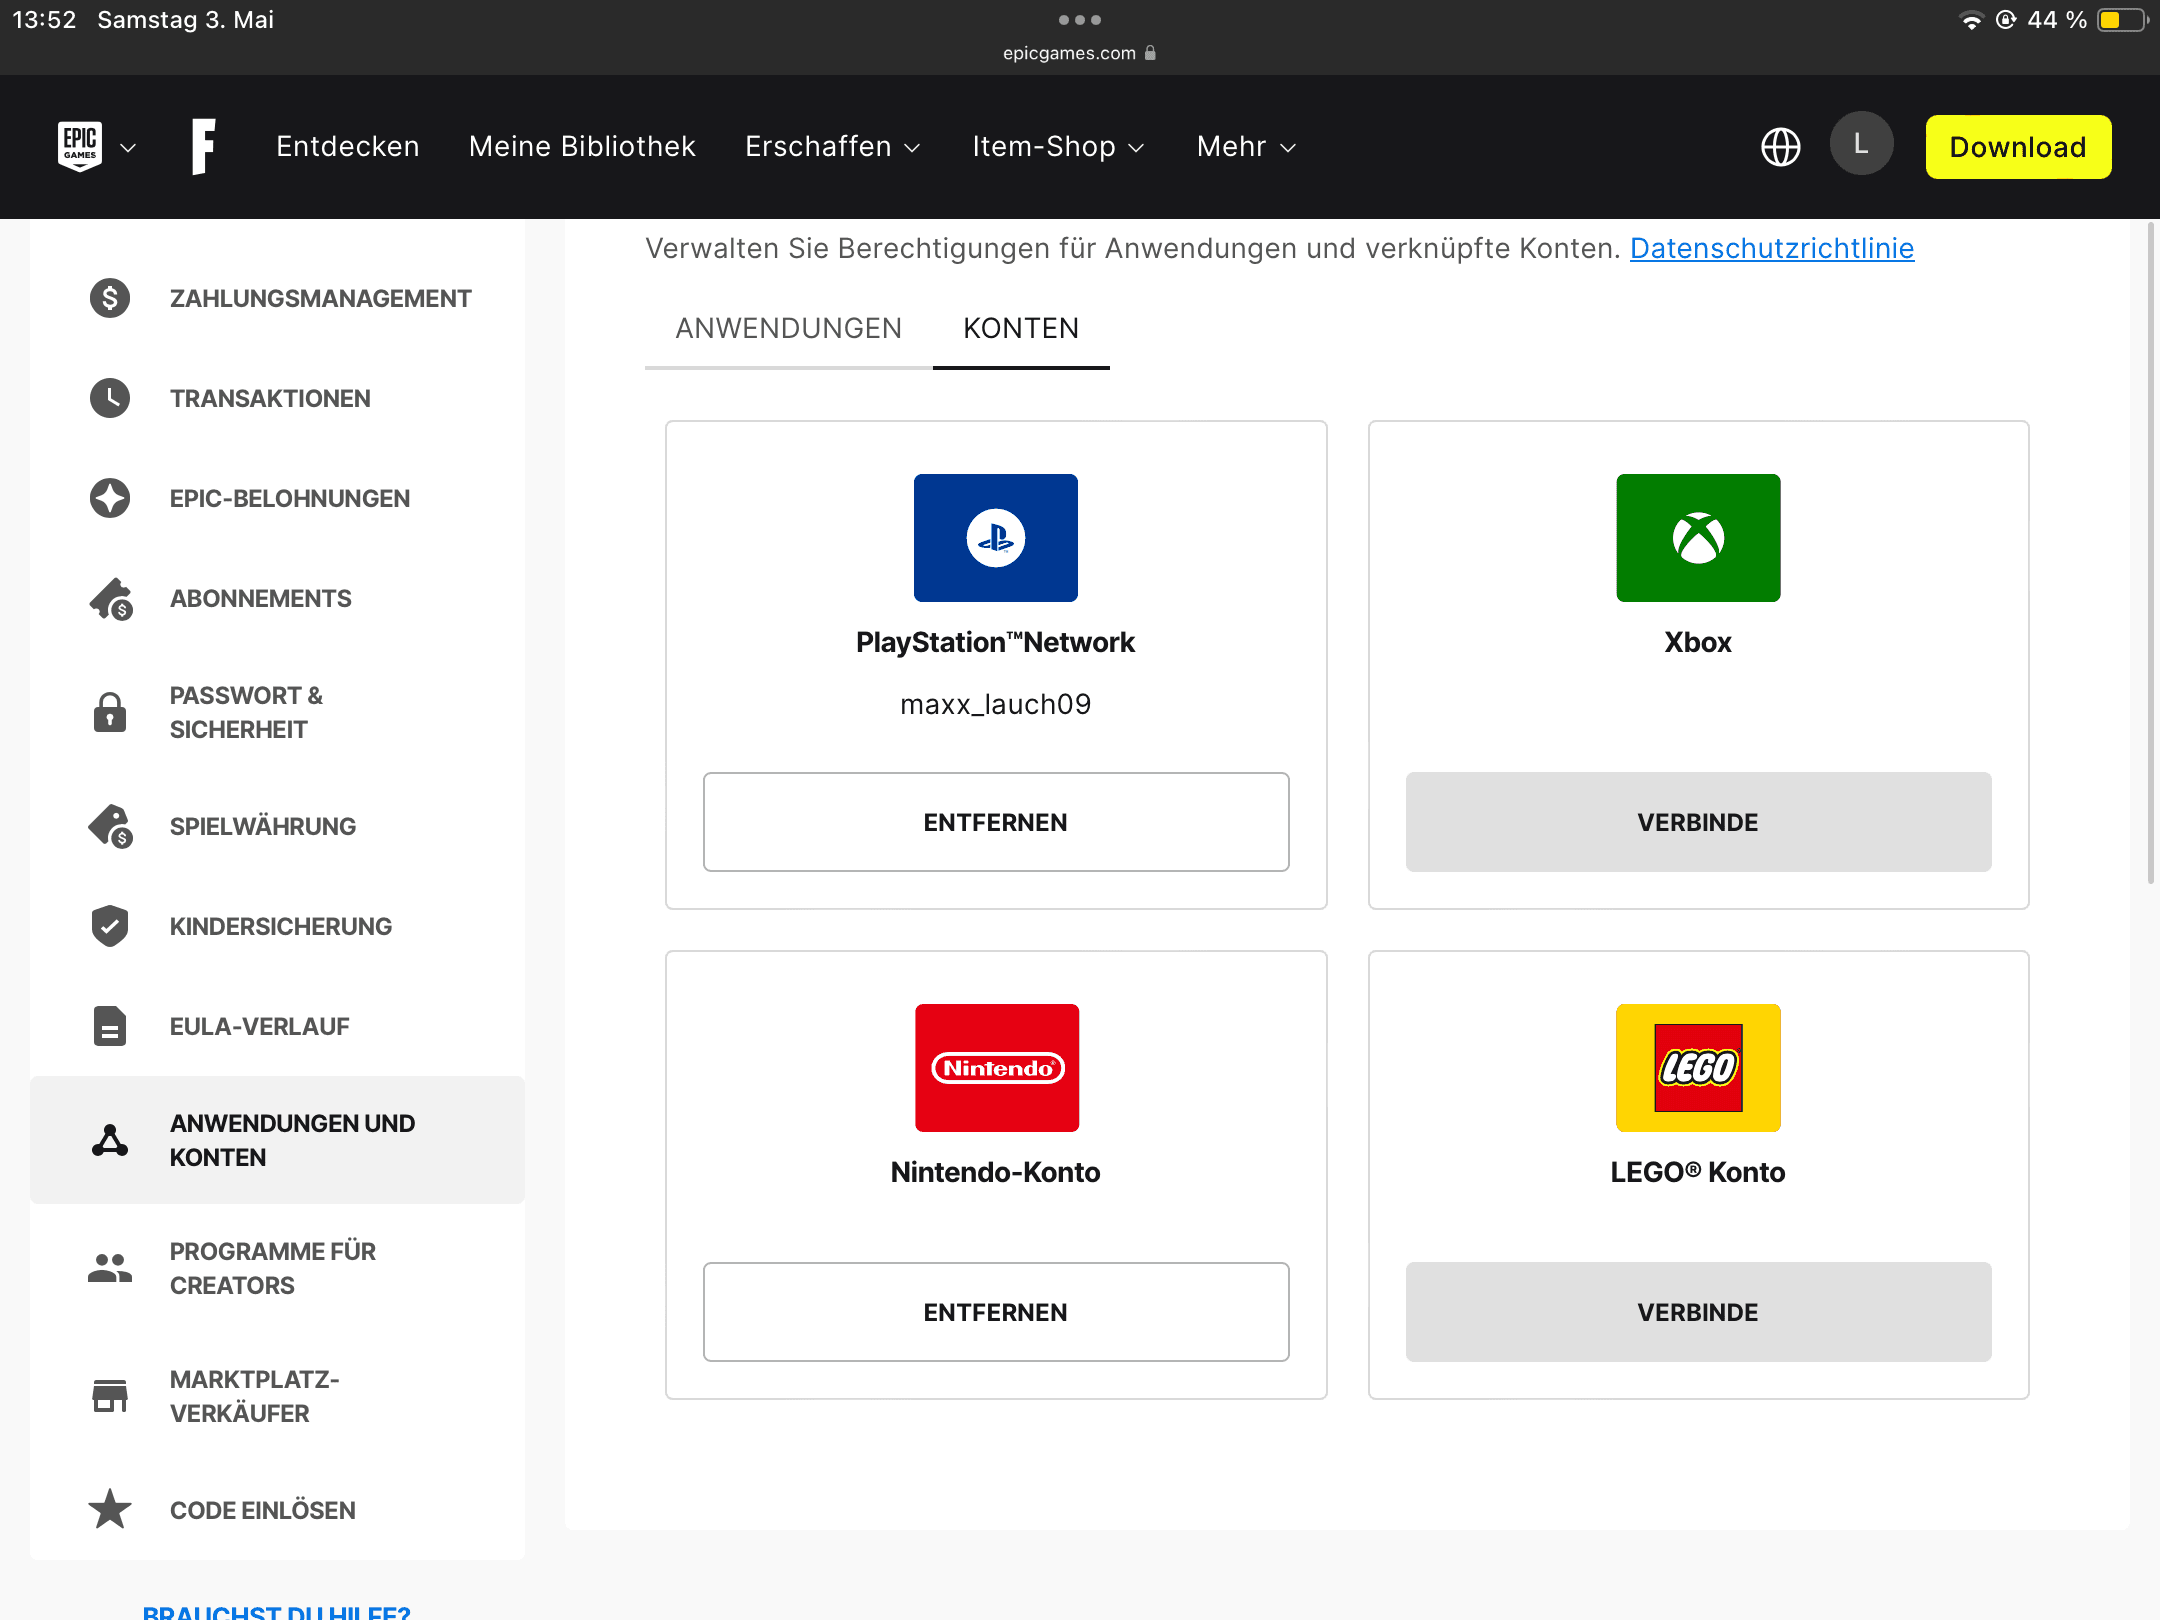This screenshot has width=2160, height=1620.
Task: Open the Datenschutzrichtlinie link
Action: (1772, 248)
